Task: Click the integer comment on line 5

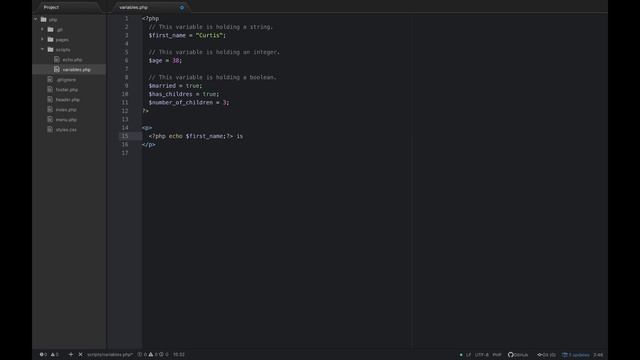Action: click(x=214, y=52)
